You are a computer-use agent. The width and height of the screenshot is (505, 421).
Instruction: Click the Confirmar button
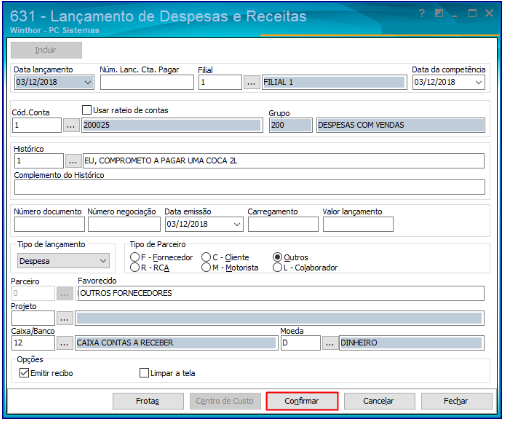pos(302,401)
